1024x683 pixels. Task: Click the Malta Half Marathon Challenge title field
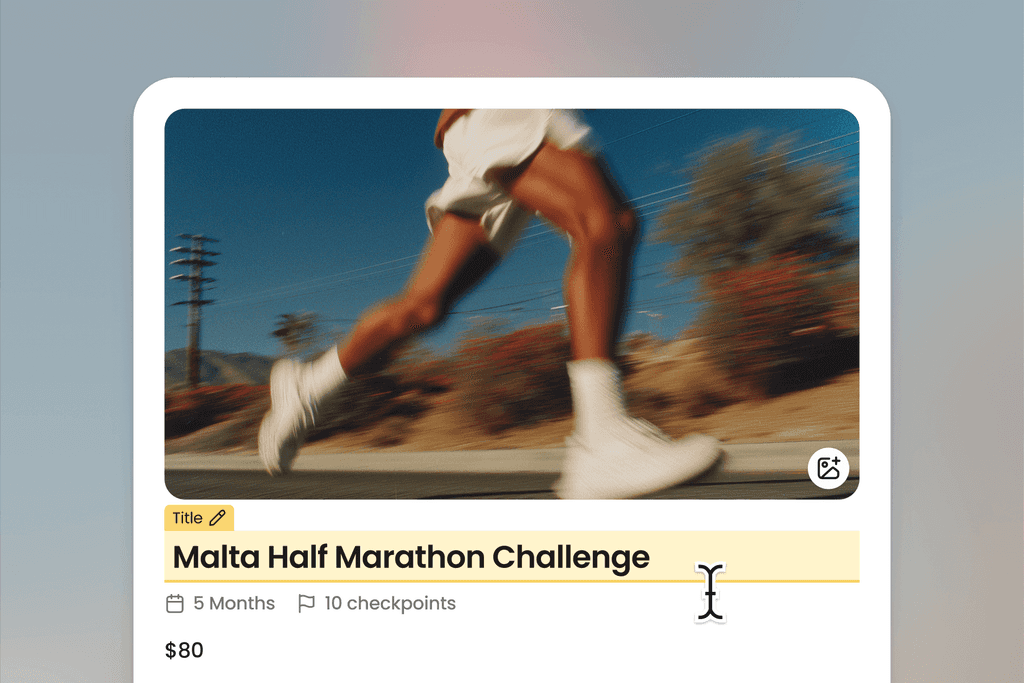click(512, 556)
